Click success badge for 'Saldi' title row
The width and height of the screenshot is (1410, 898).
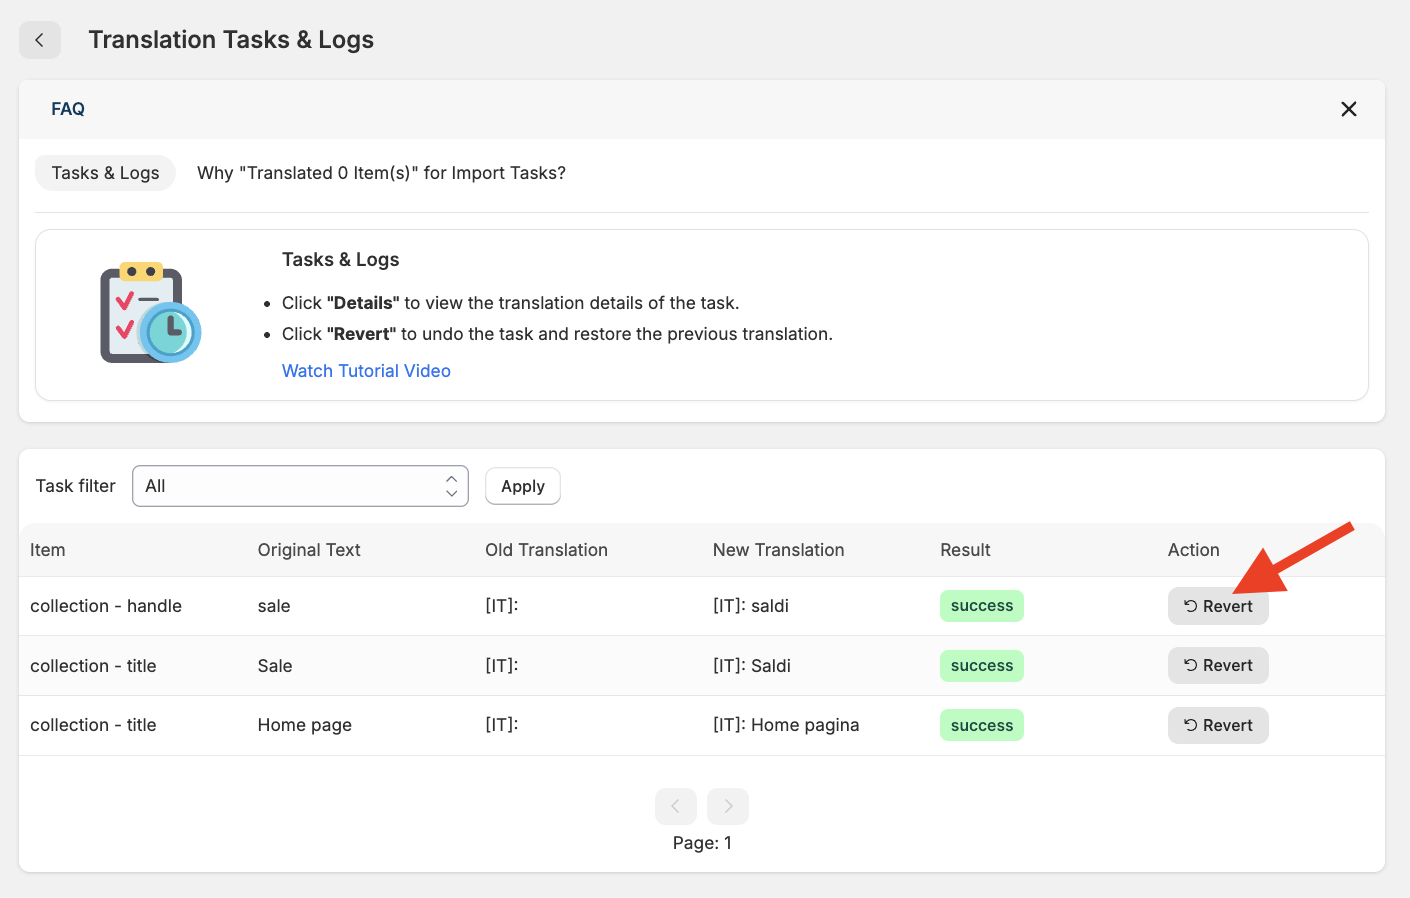click(x=981, y=666)
